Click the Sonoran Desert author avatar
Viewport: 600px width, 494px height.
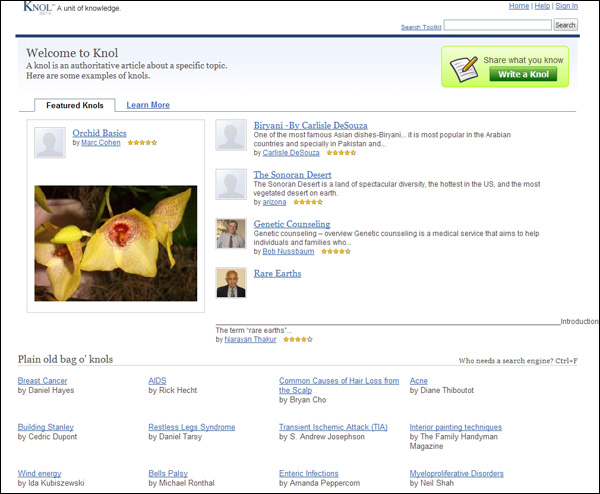coord(231,185)
